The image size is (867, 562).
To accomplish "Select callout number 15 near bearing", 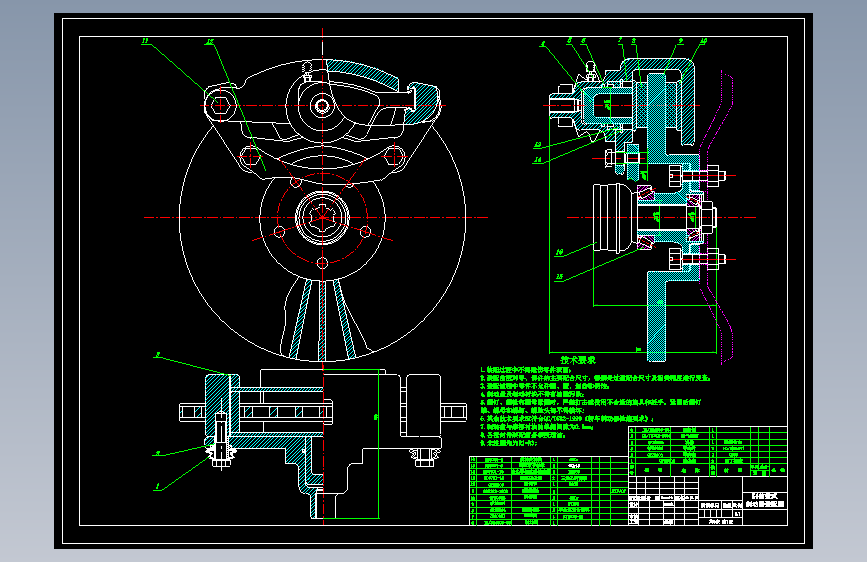I will point(559,277).
